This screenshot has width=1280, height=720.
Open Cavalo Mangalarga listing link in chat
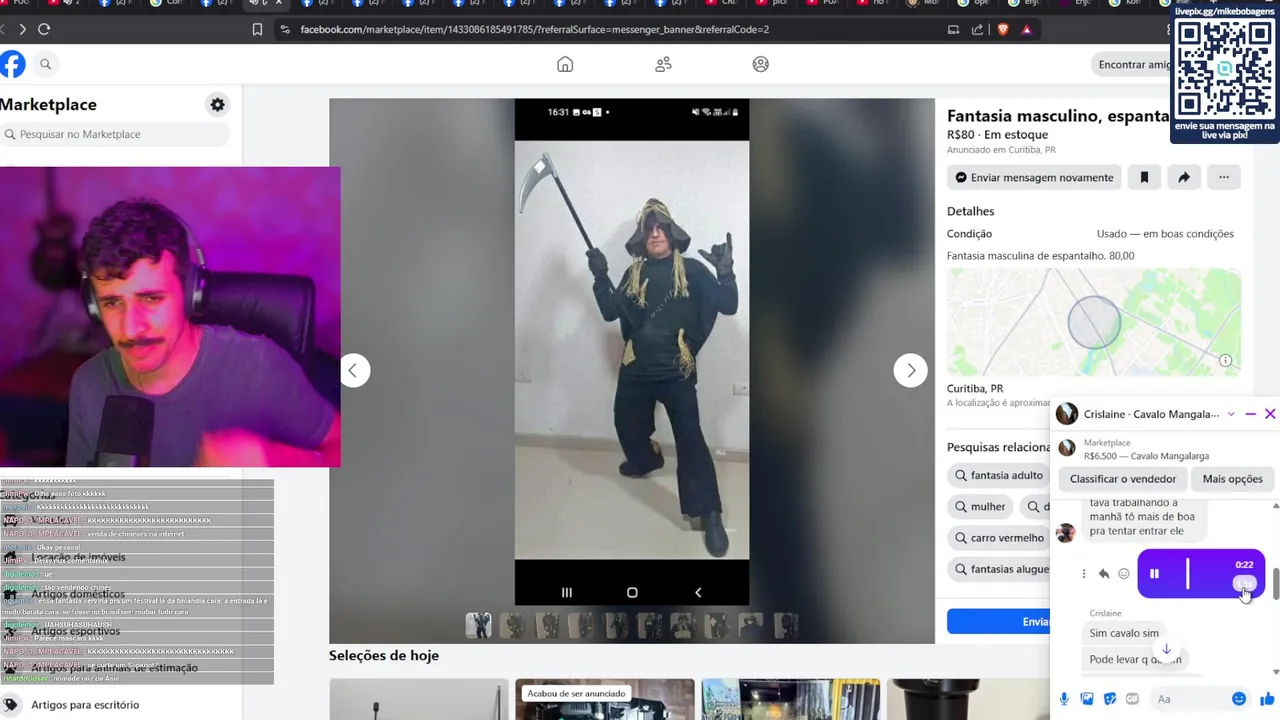click(x=1146, y=456)
